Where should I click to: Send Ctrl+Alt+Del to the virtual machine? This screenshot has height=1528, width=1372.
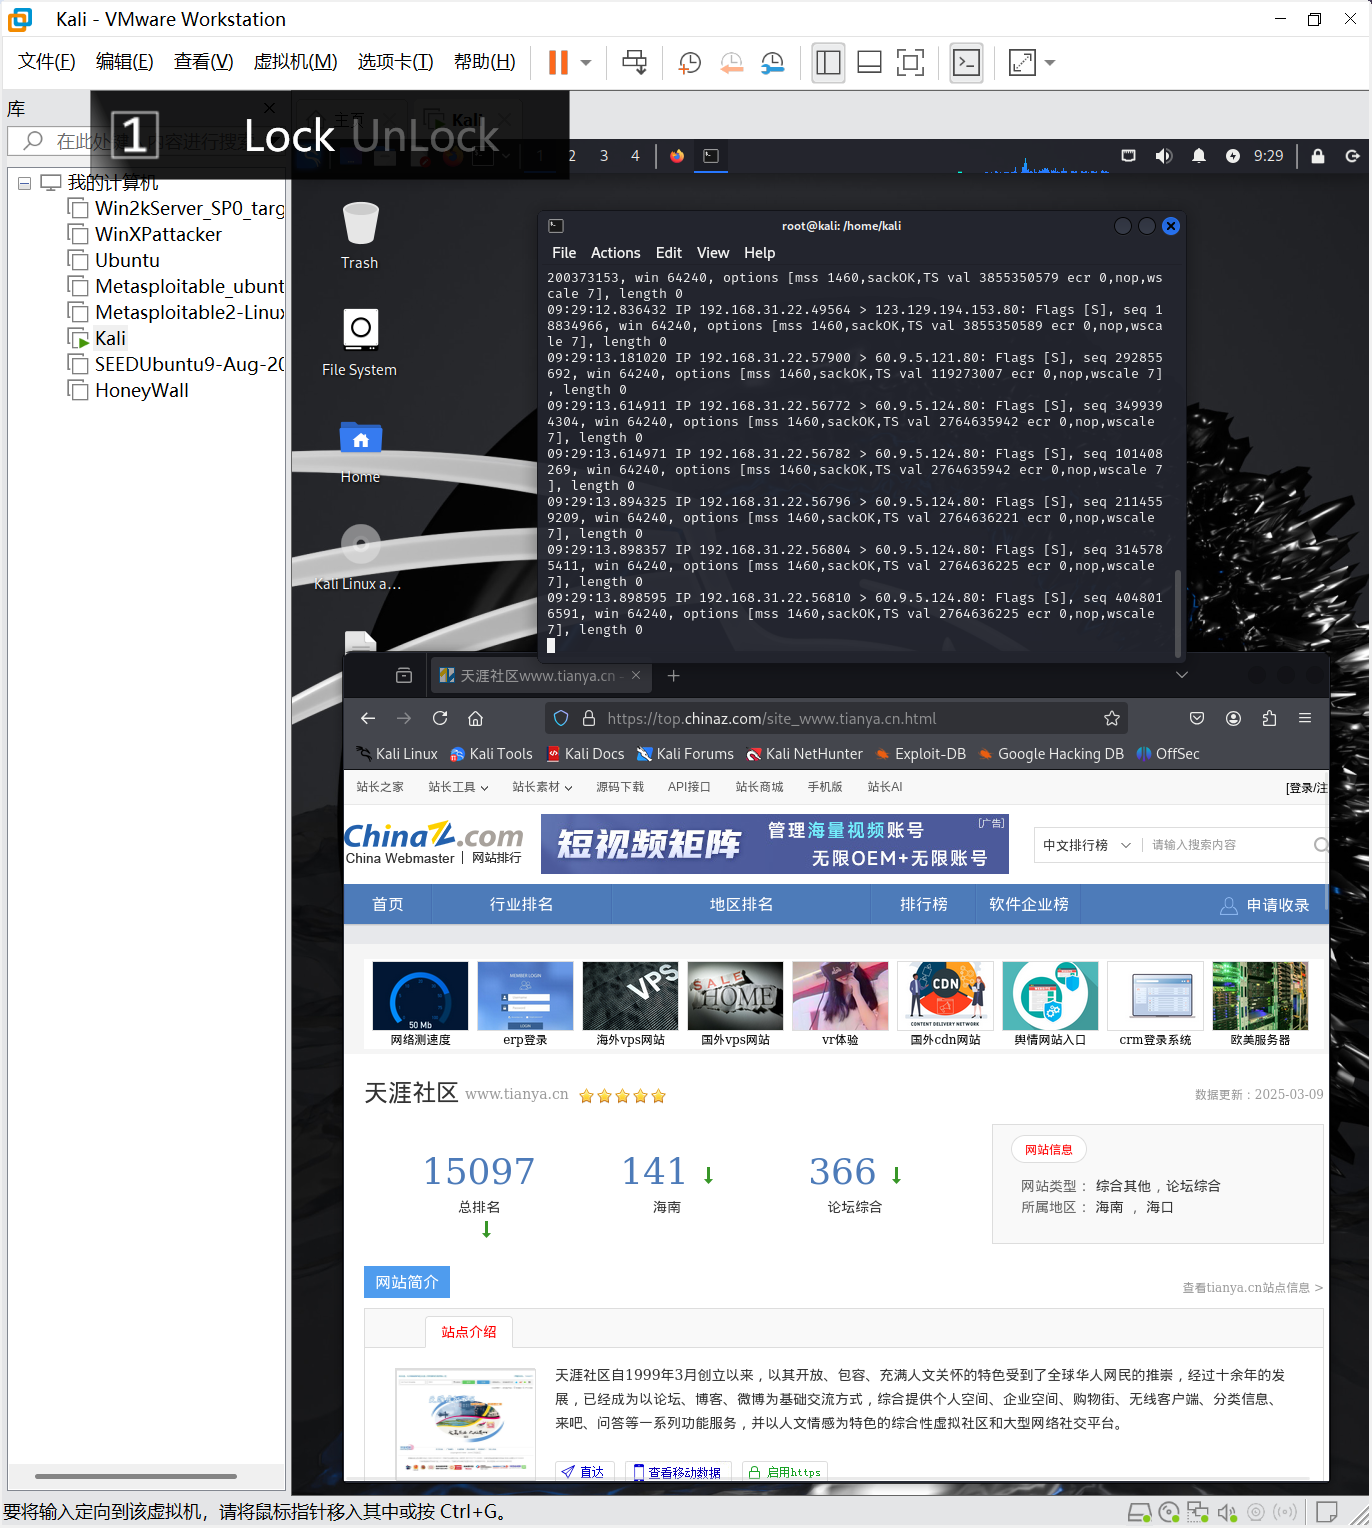point(634,62)
